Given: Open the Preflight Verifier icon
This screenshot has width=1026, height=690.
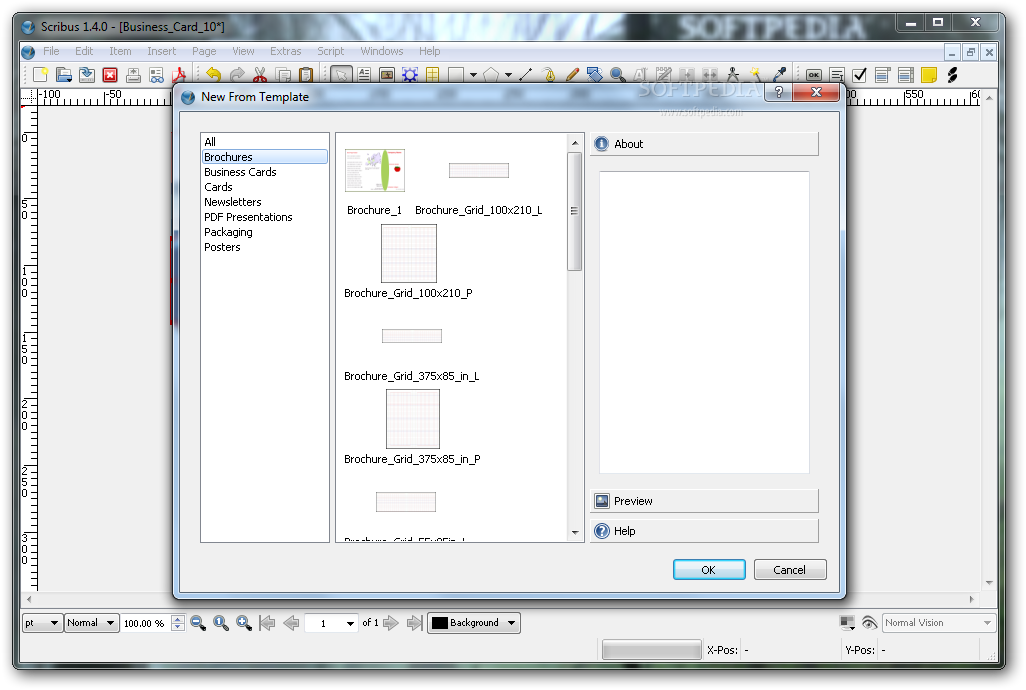Looking at the screenshot, I should (156, 75).
